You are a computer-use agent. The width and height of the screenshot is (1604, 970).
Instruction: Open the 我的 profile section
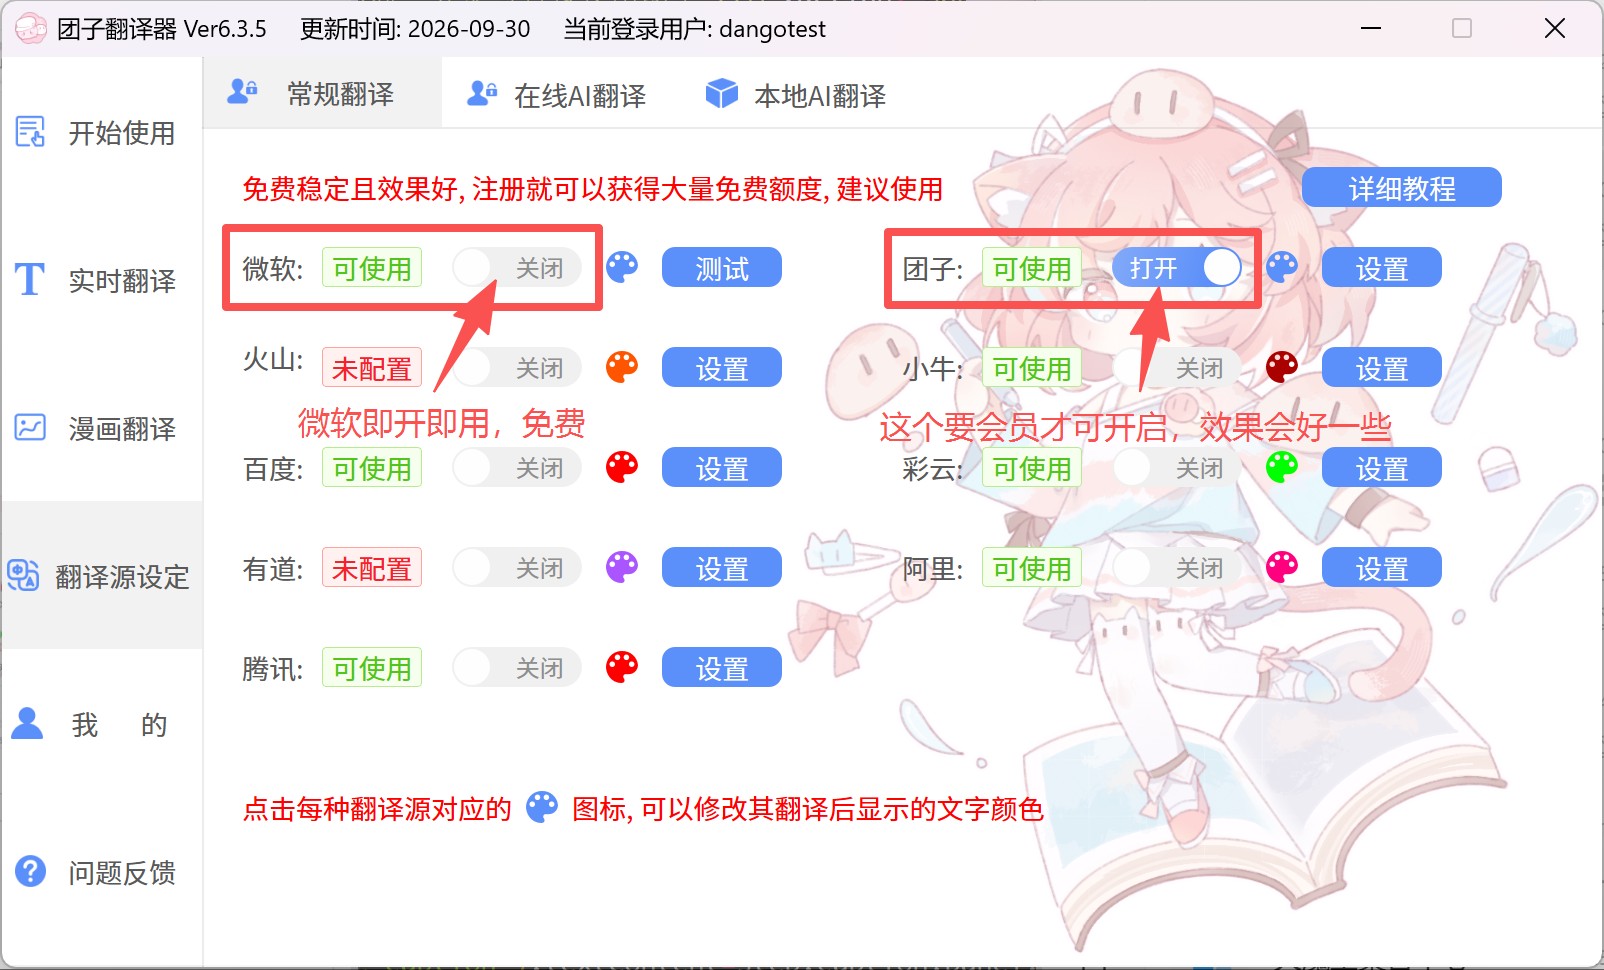click(x=102, y=724)
